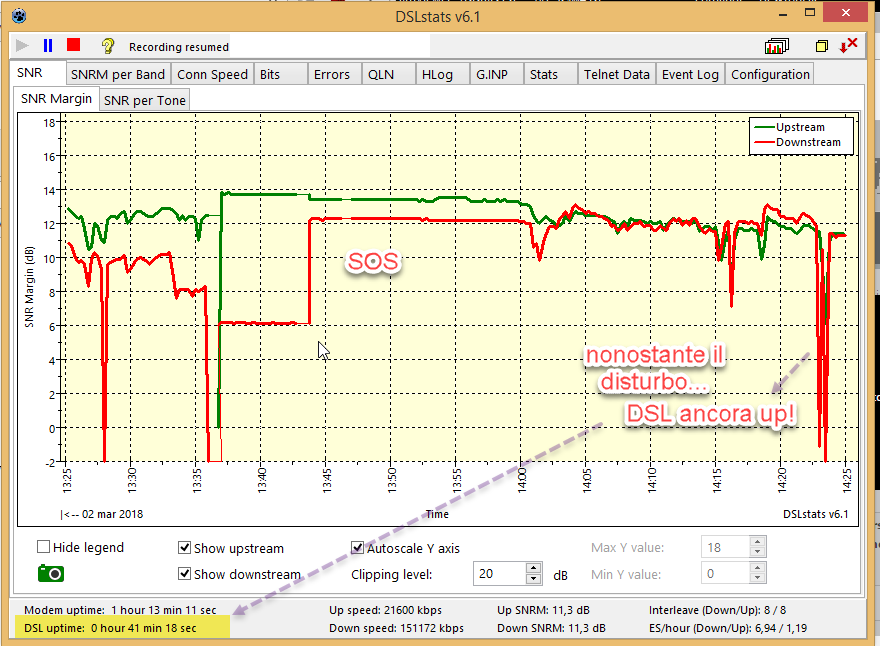Image resolution: width=880 pixels, height=646 pixels.
Task: Click the DSLstats paw icon in title bar
Action: pos(19,16)
